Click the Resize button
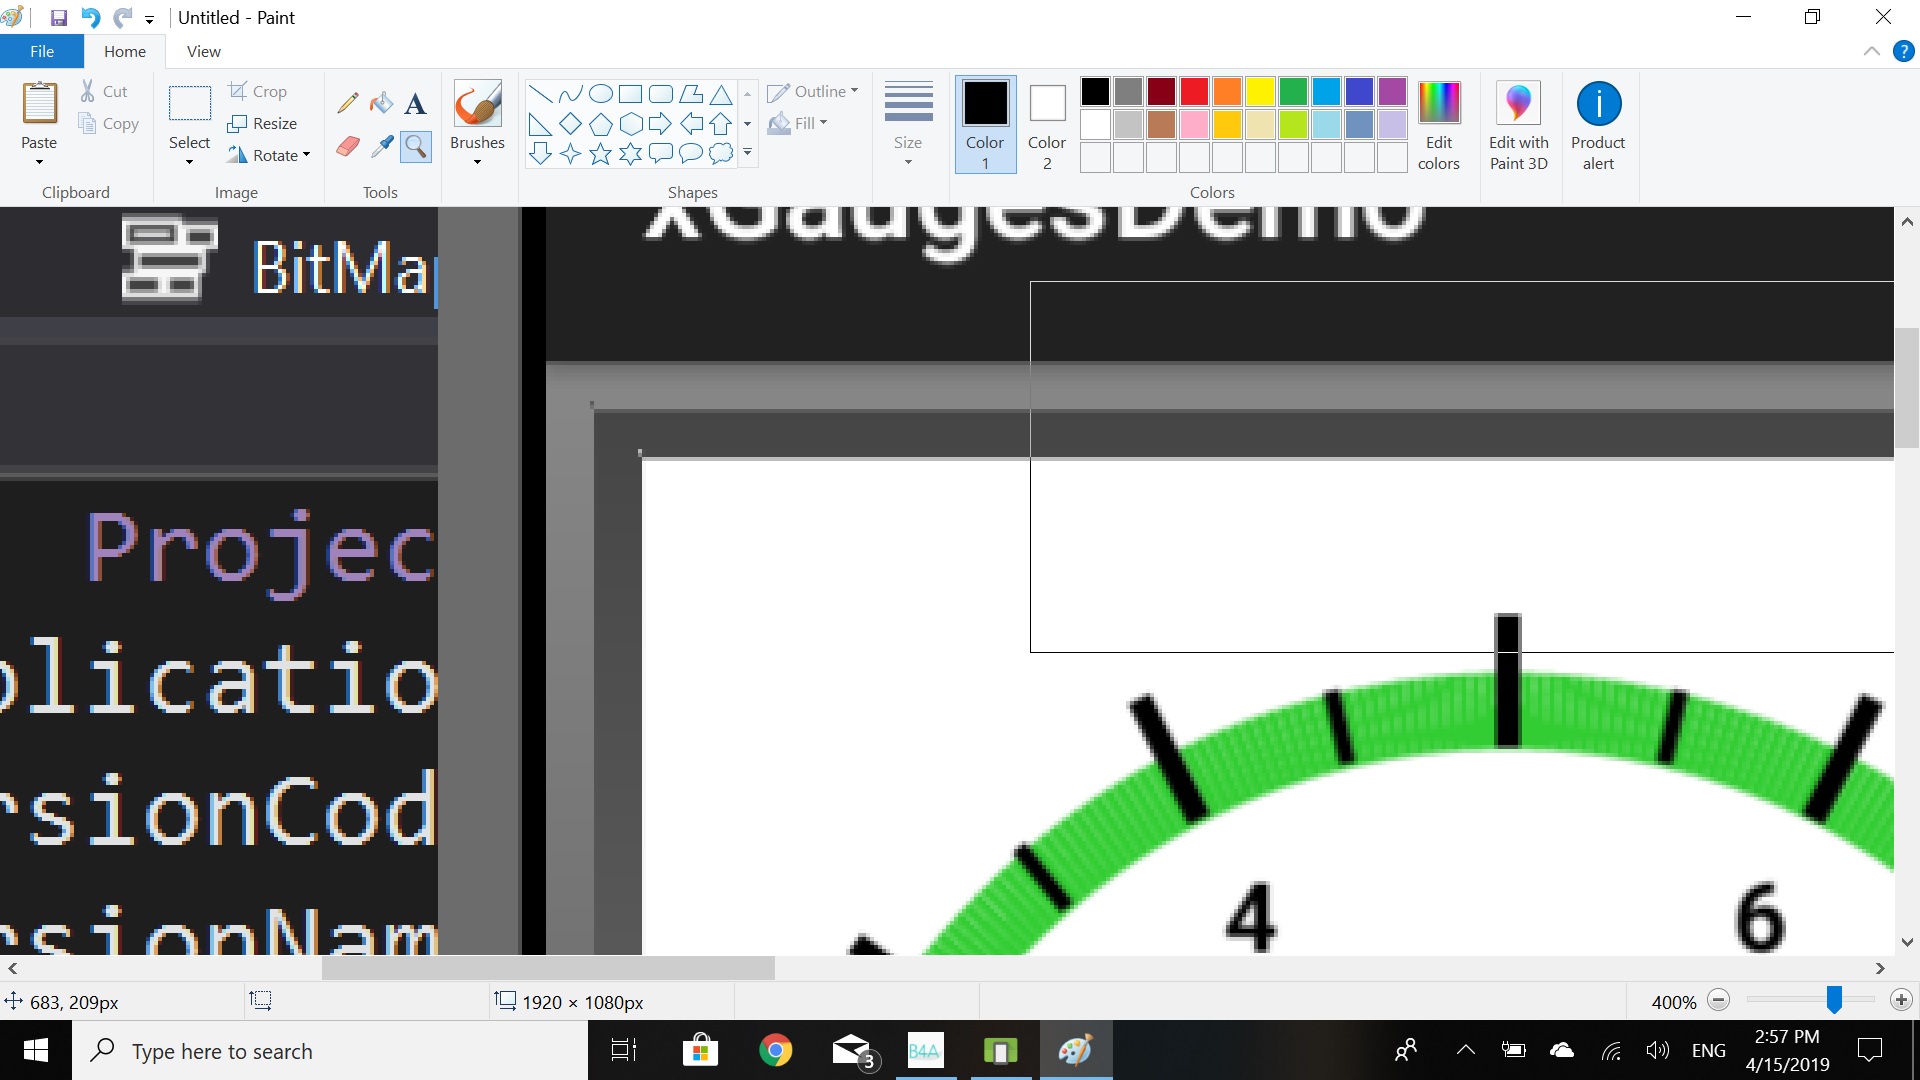Screen dimensions: 1920x1080 [262, 123]
